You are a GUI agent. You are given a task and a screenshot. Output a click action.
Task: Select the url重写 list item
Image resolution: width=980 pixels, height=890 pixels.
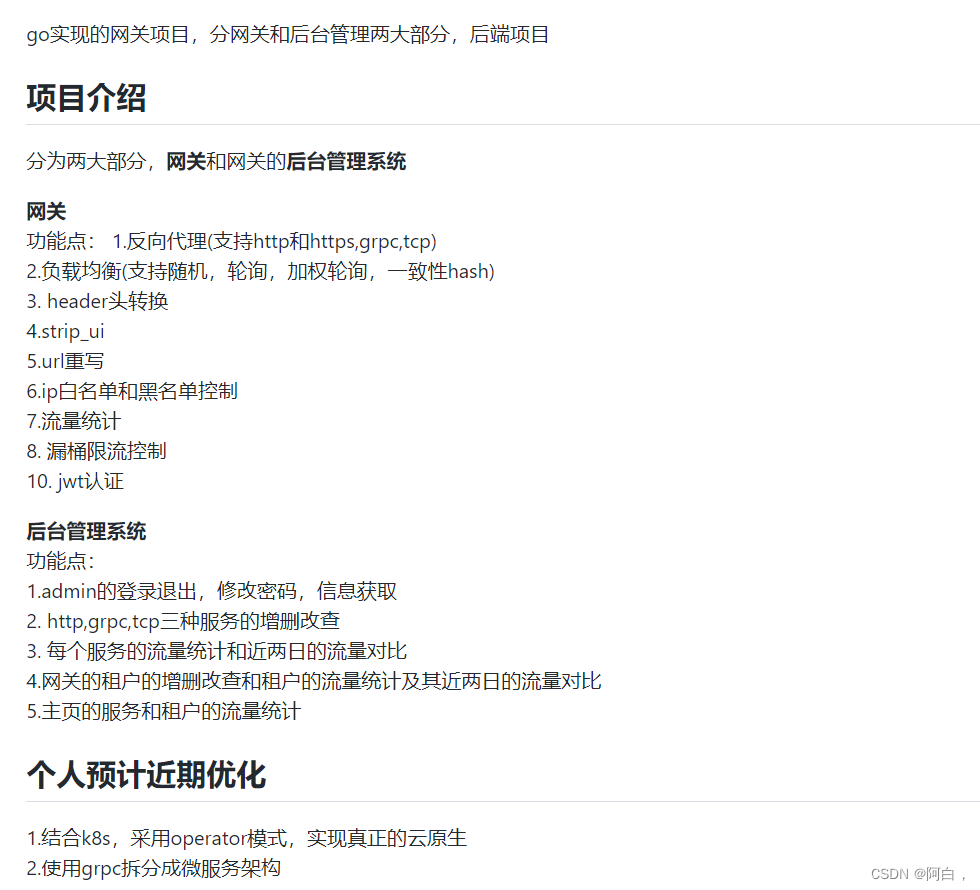65,361
